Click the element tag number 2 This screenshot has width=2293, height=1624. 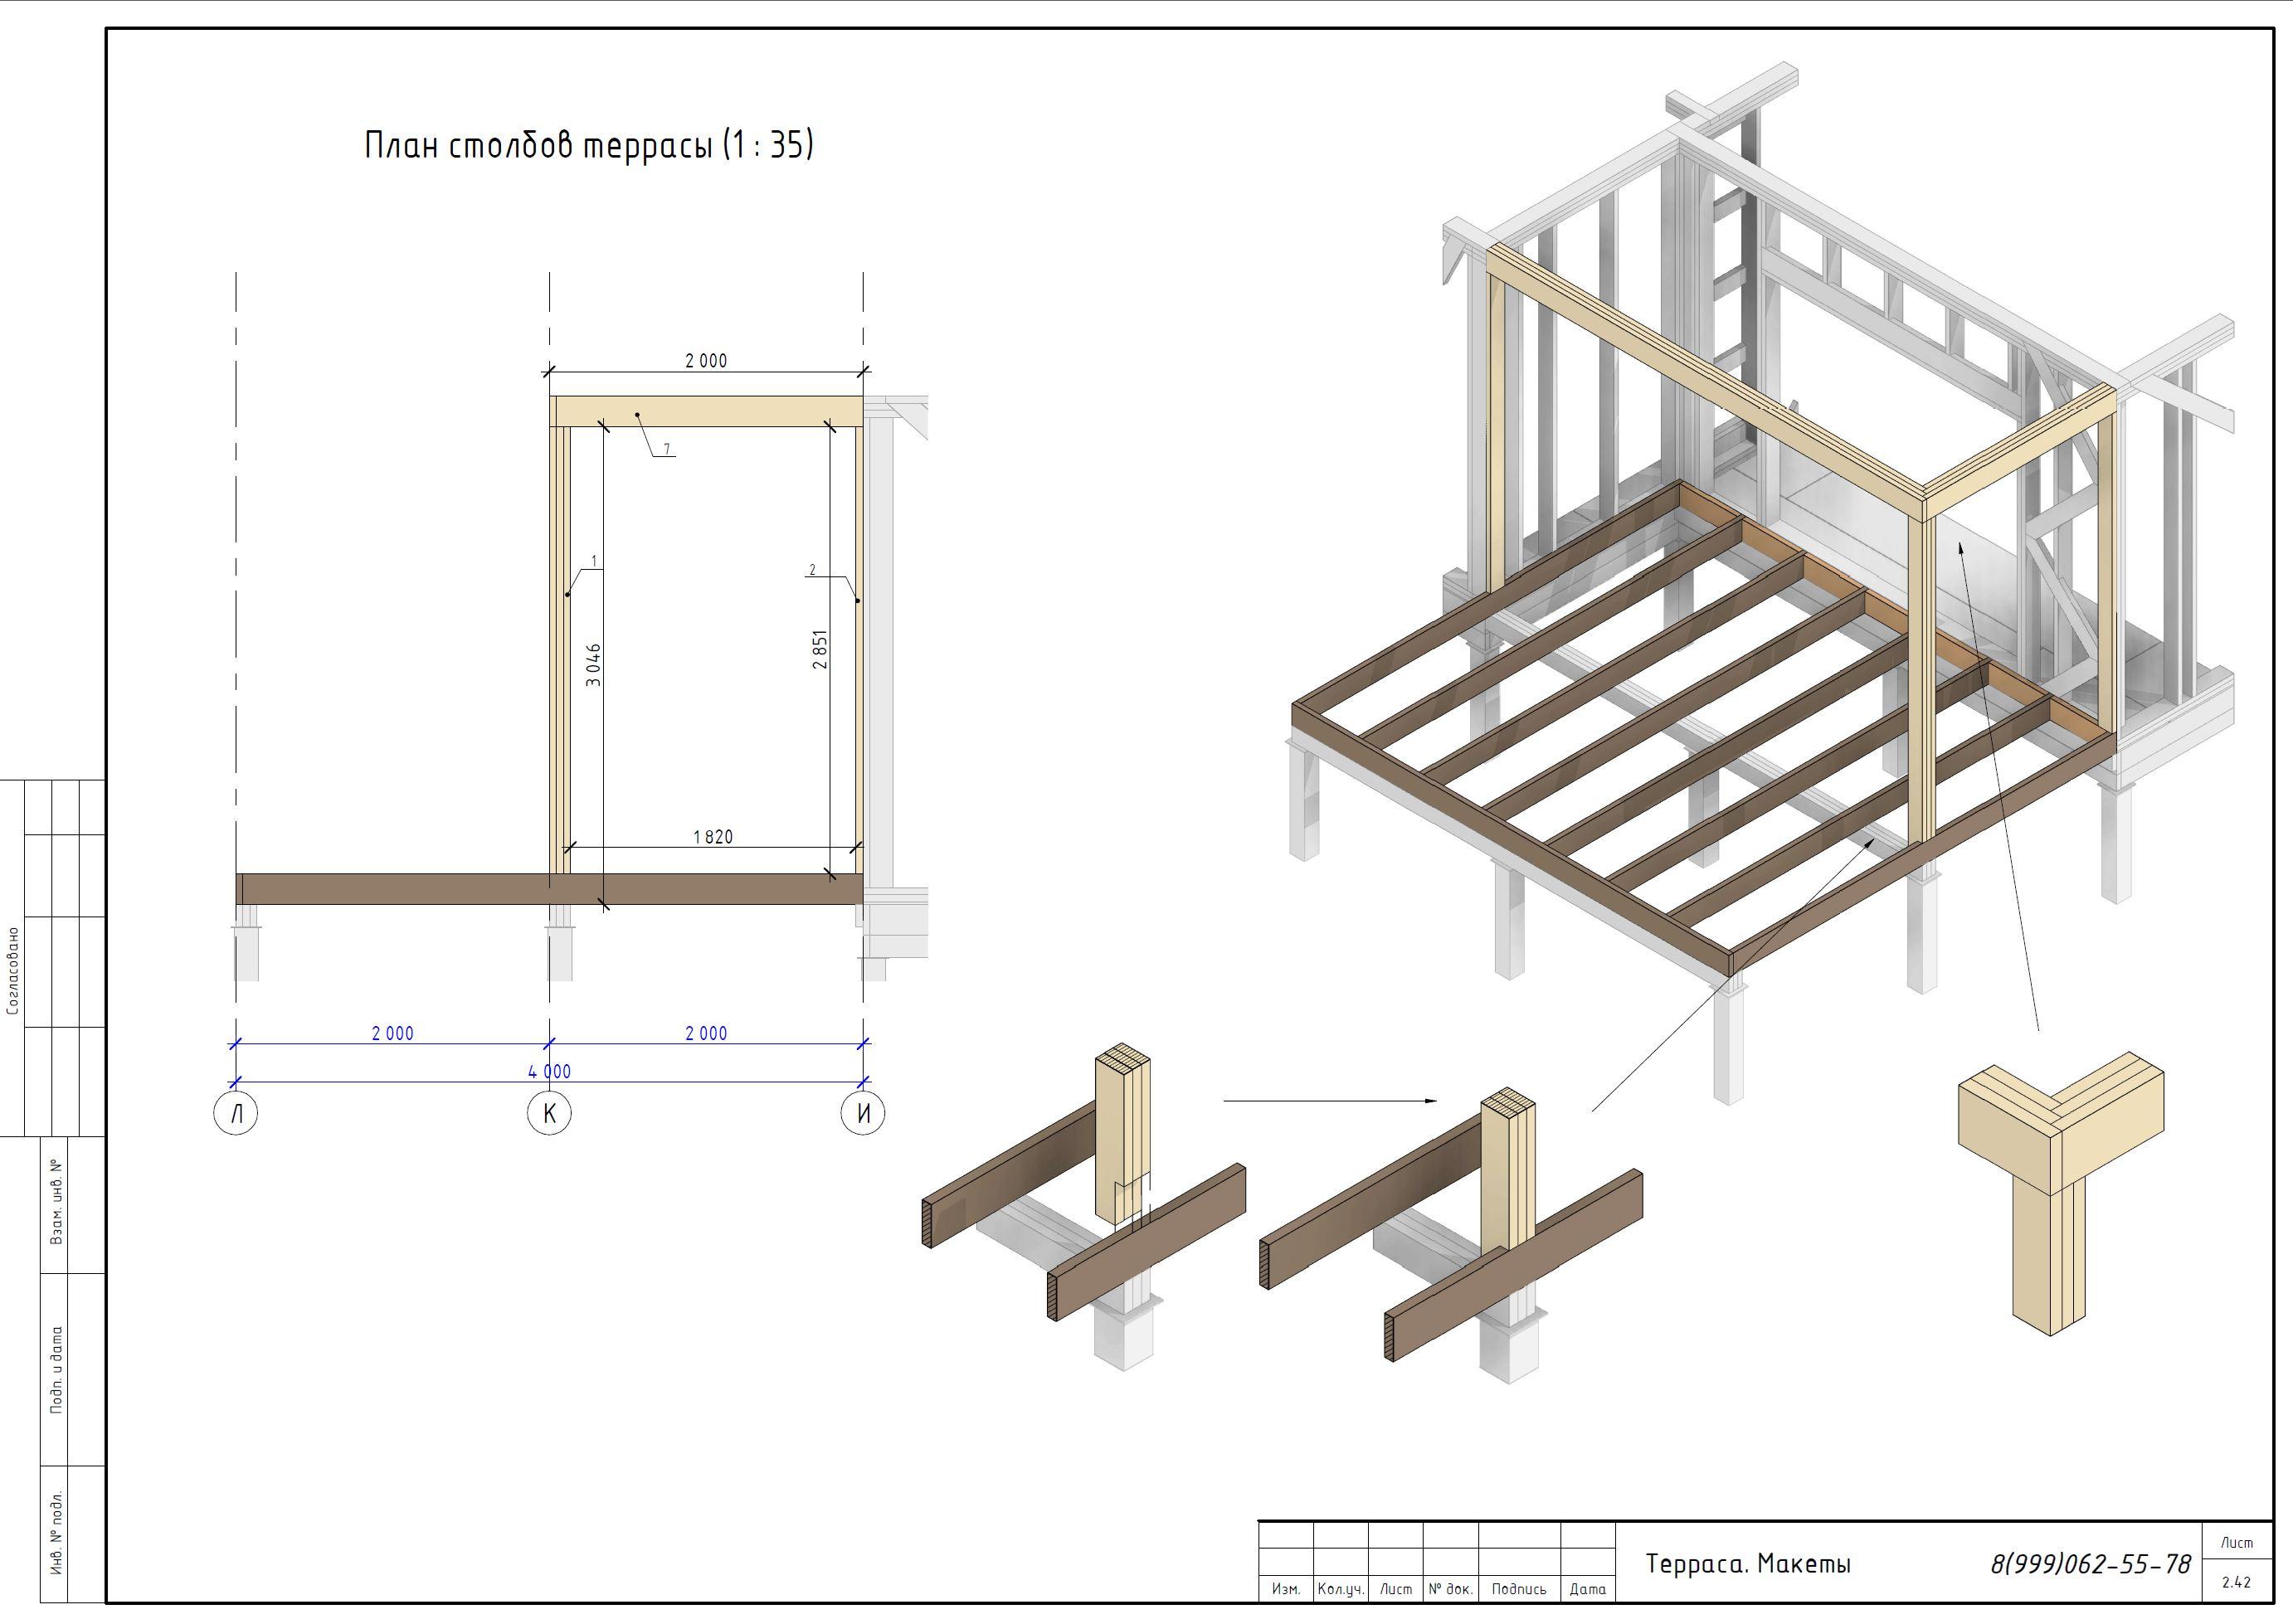pos(812,569)
